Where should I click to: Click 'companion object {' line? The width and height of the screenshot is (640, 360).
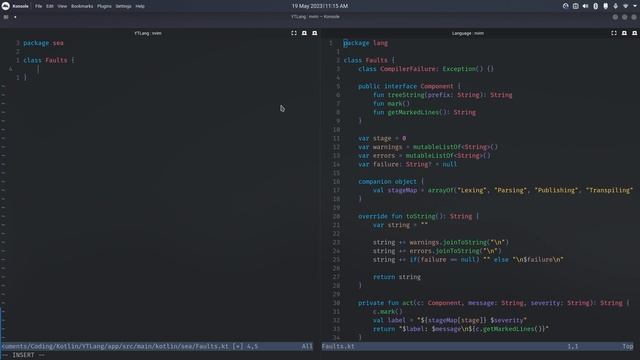(x=391, y=182)
